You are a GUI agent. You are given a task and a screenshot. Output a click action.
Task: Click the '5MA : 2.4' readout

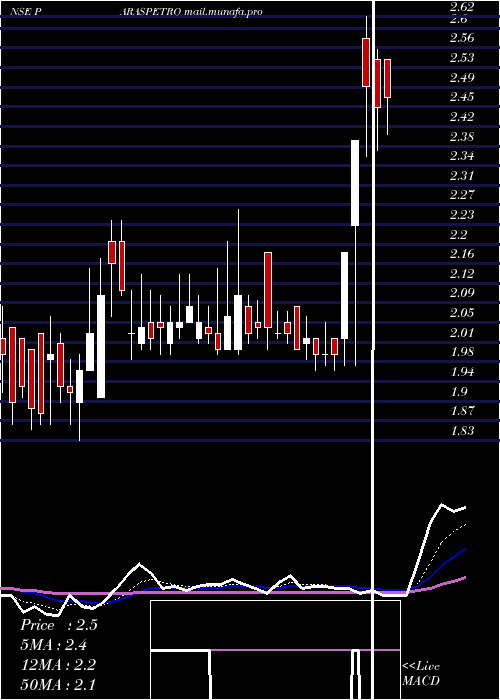pyautogui.click(x=54, y=645)
